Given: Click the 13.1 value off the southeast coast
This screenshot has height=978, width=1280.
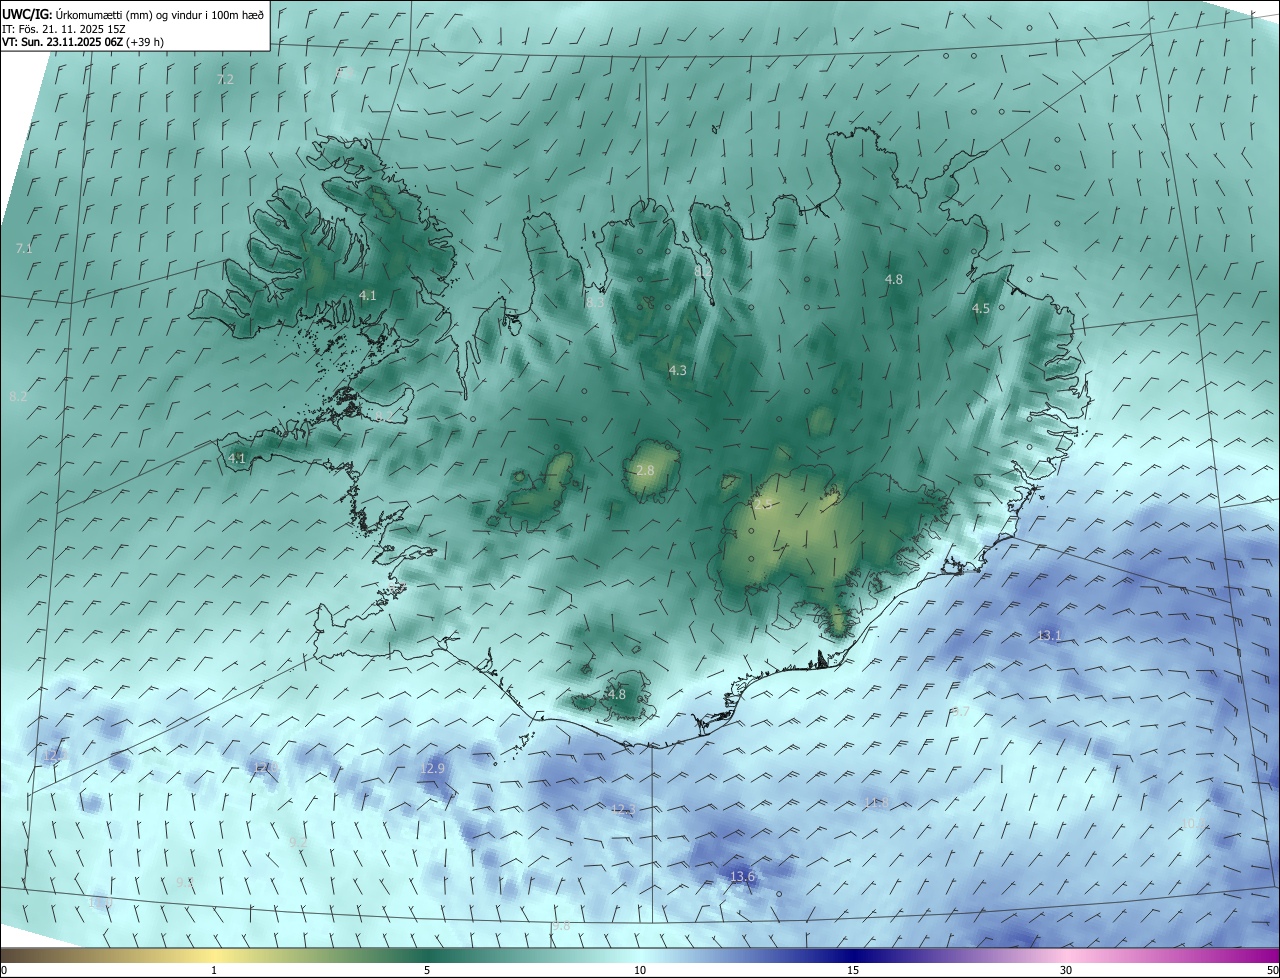Looking at the screenshot, I should coord(1049,635).
